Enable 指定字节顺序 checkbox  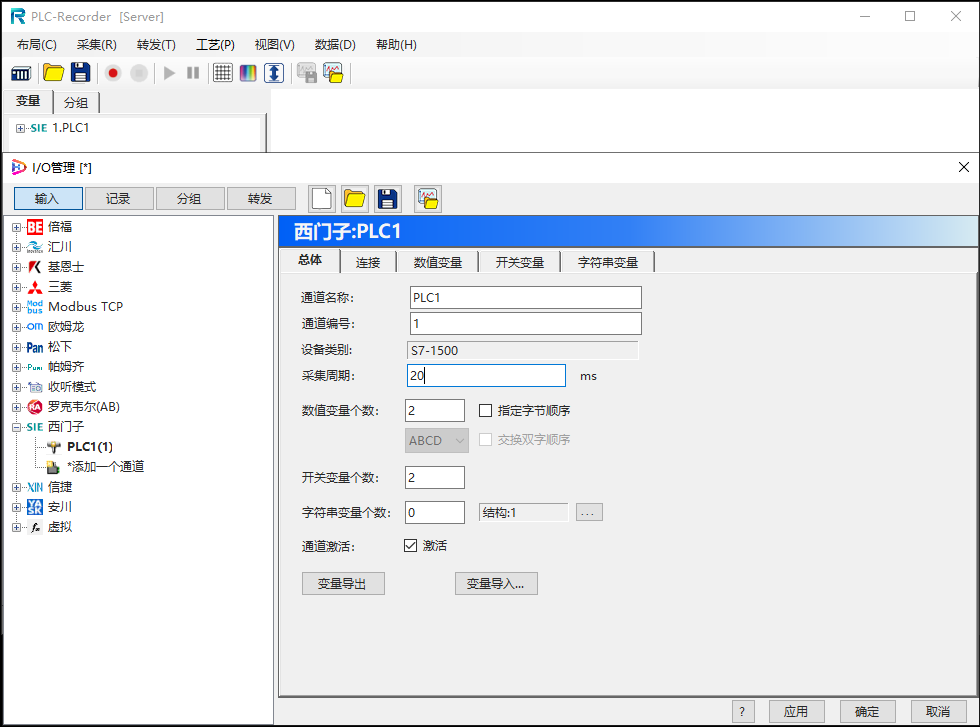(486, 410)
